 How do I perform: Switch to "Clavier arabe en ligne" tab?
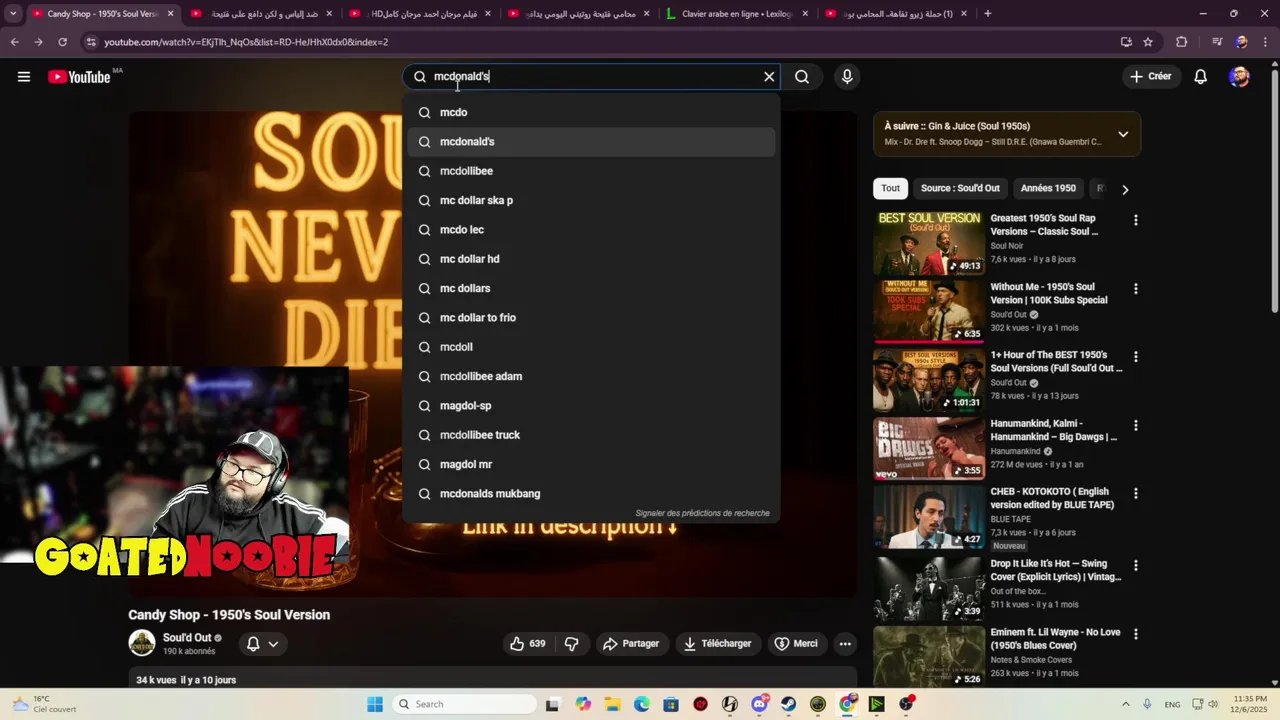tap(737, 14)
